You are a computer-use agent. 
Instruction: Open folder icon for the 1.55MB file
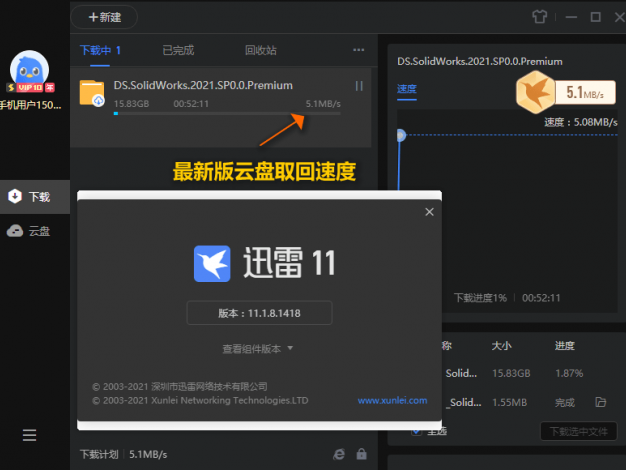(600, 402)
